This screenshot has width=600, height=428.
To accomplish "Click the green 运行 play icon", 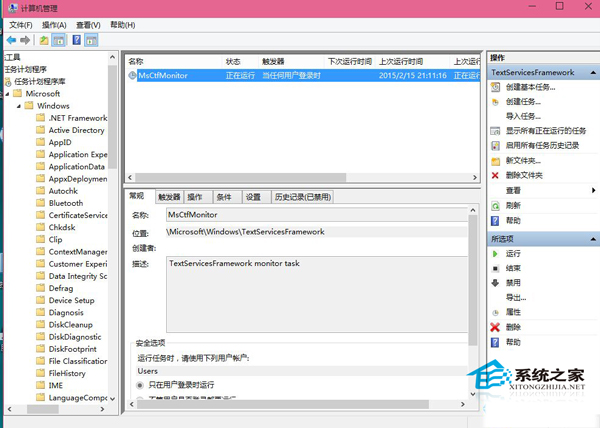I will 495,254.
